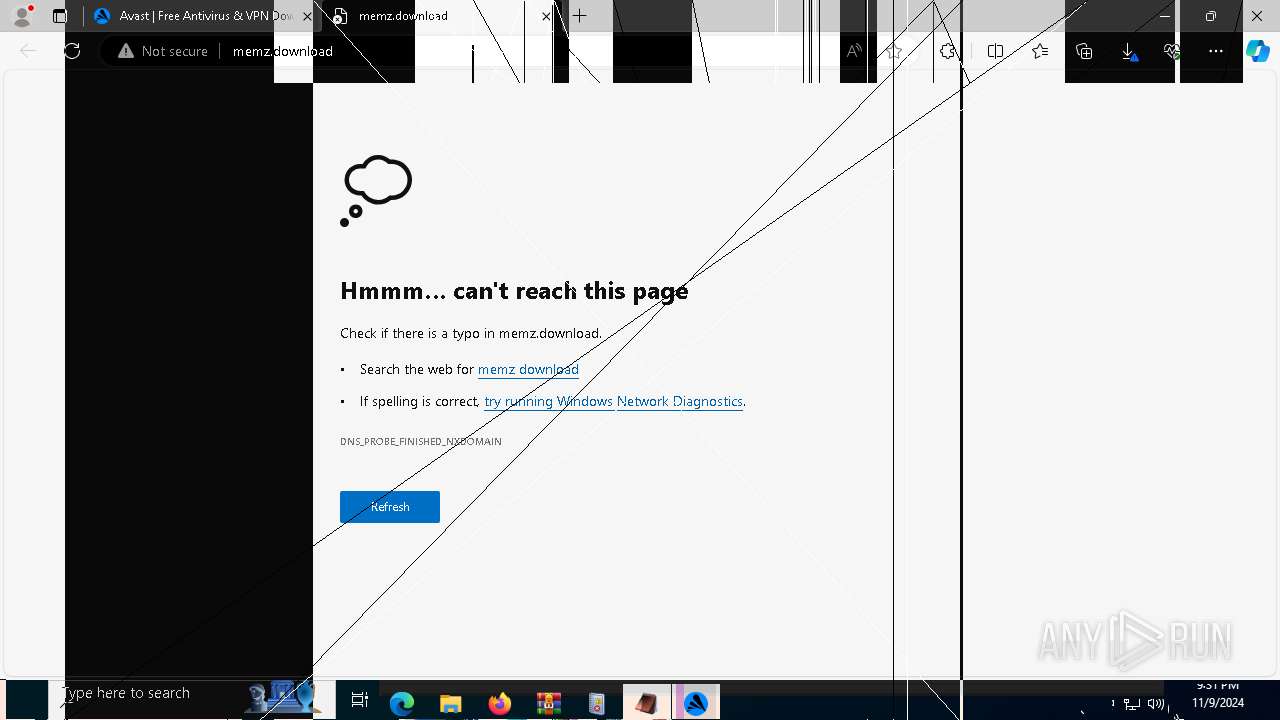Open the Favorites panel
The image size is (1280, 720).
1040,51
